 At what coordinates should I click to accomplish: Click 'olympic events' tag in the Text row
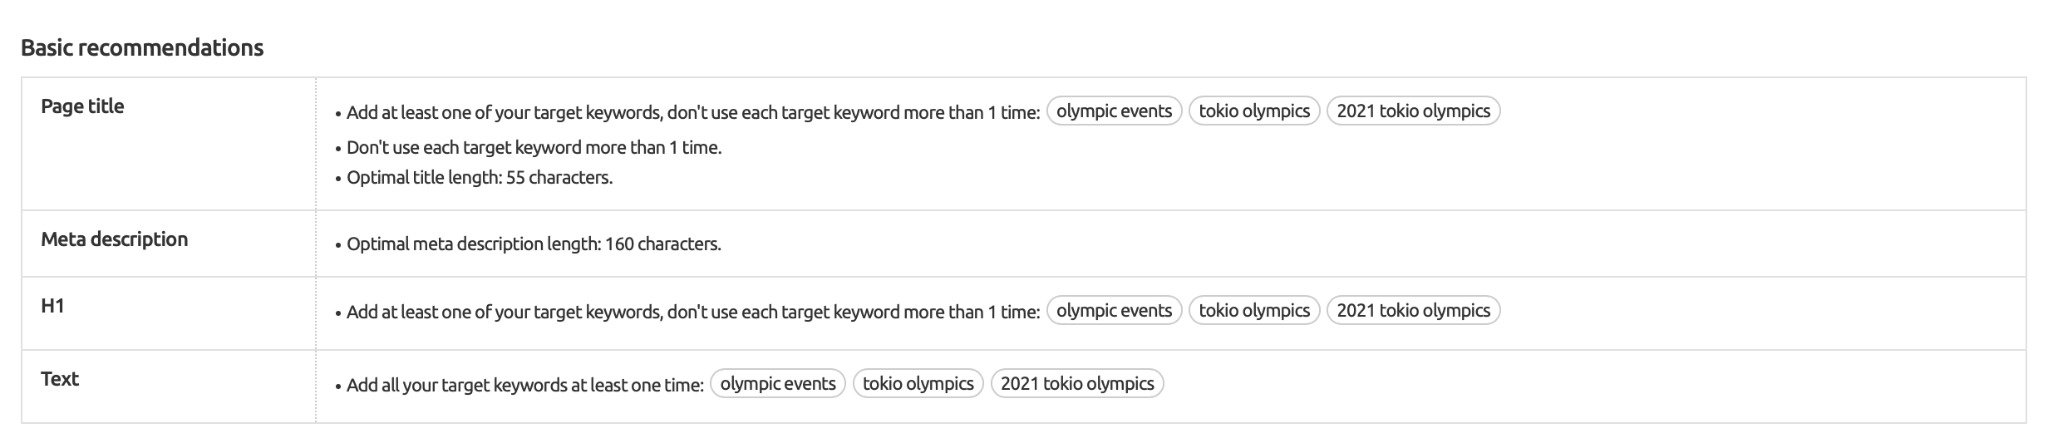778,383
